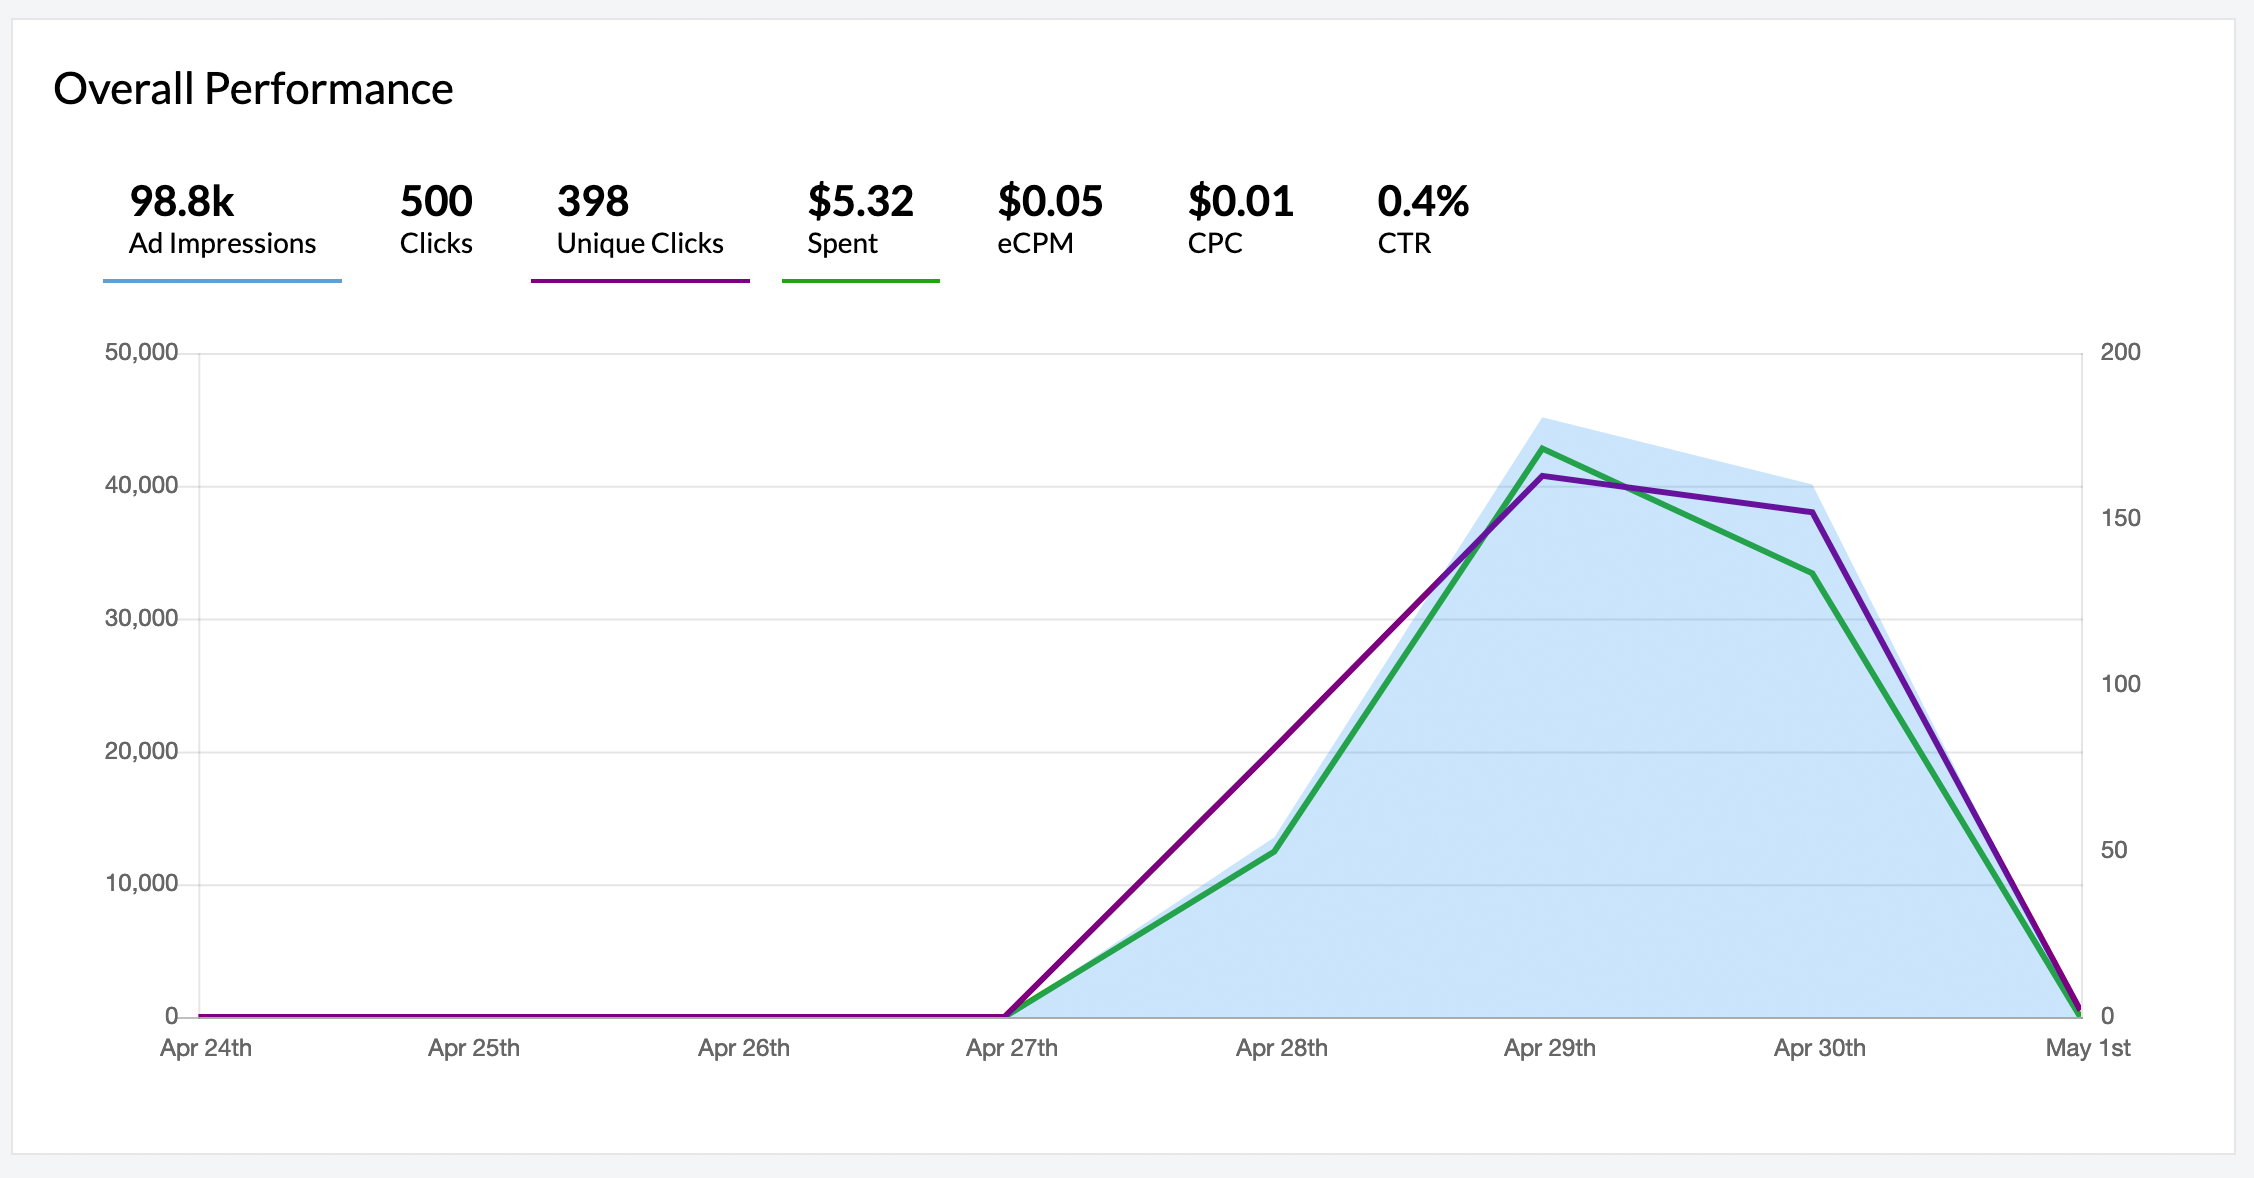Click the green underline beneath Spent

(x=860, y=281)
